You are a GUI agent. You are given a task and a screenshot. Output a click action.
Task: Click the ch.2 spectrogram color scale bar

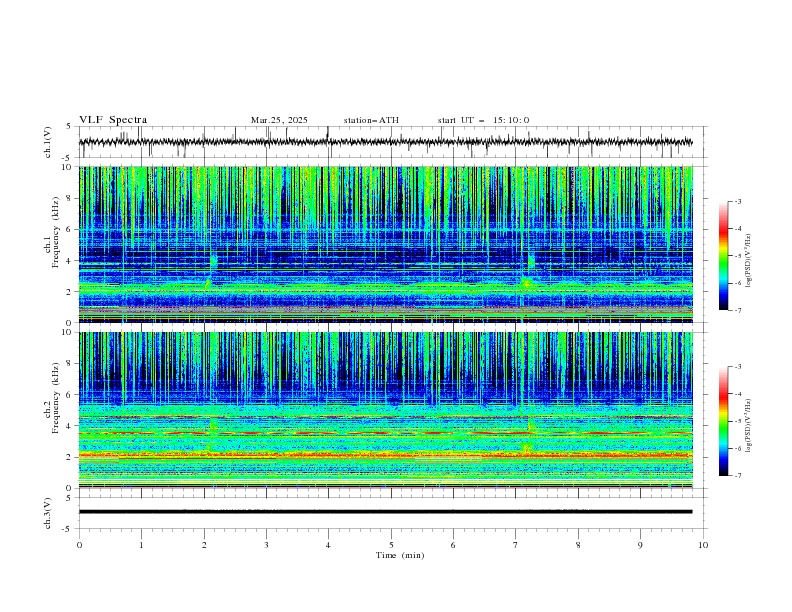tap(723, 421)
